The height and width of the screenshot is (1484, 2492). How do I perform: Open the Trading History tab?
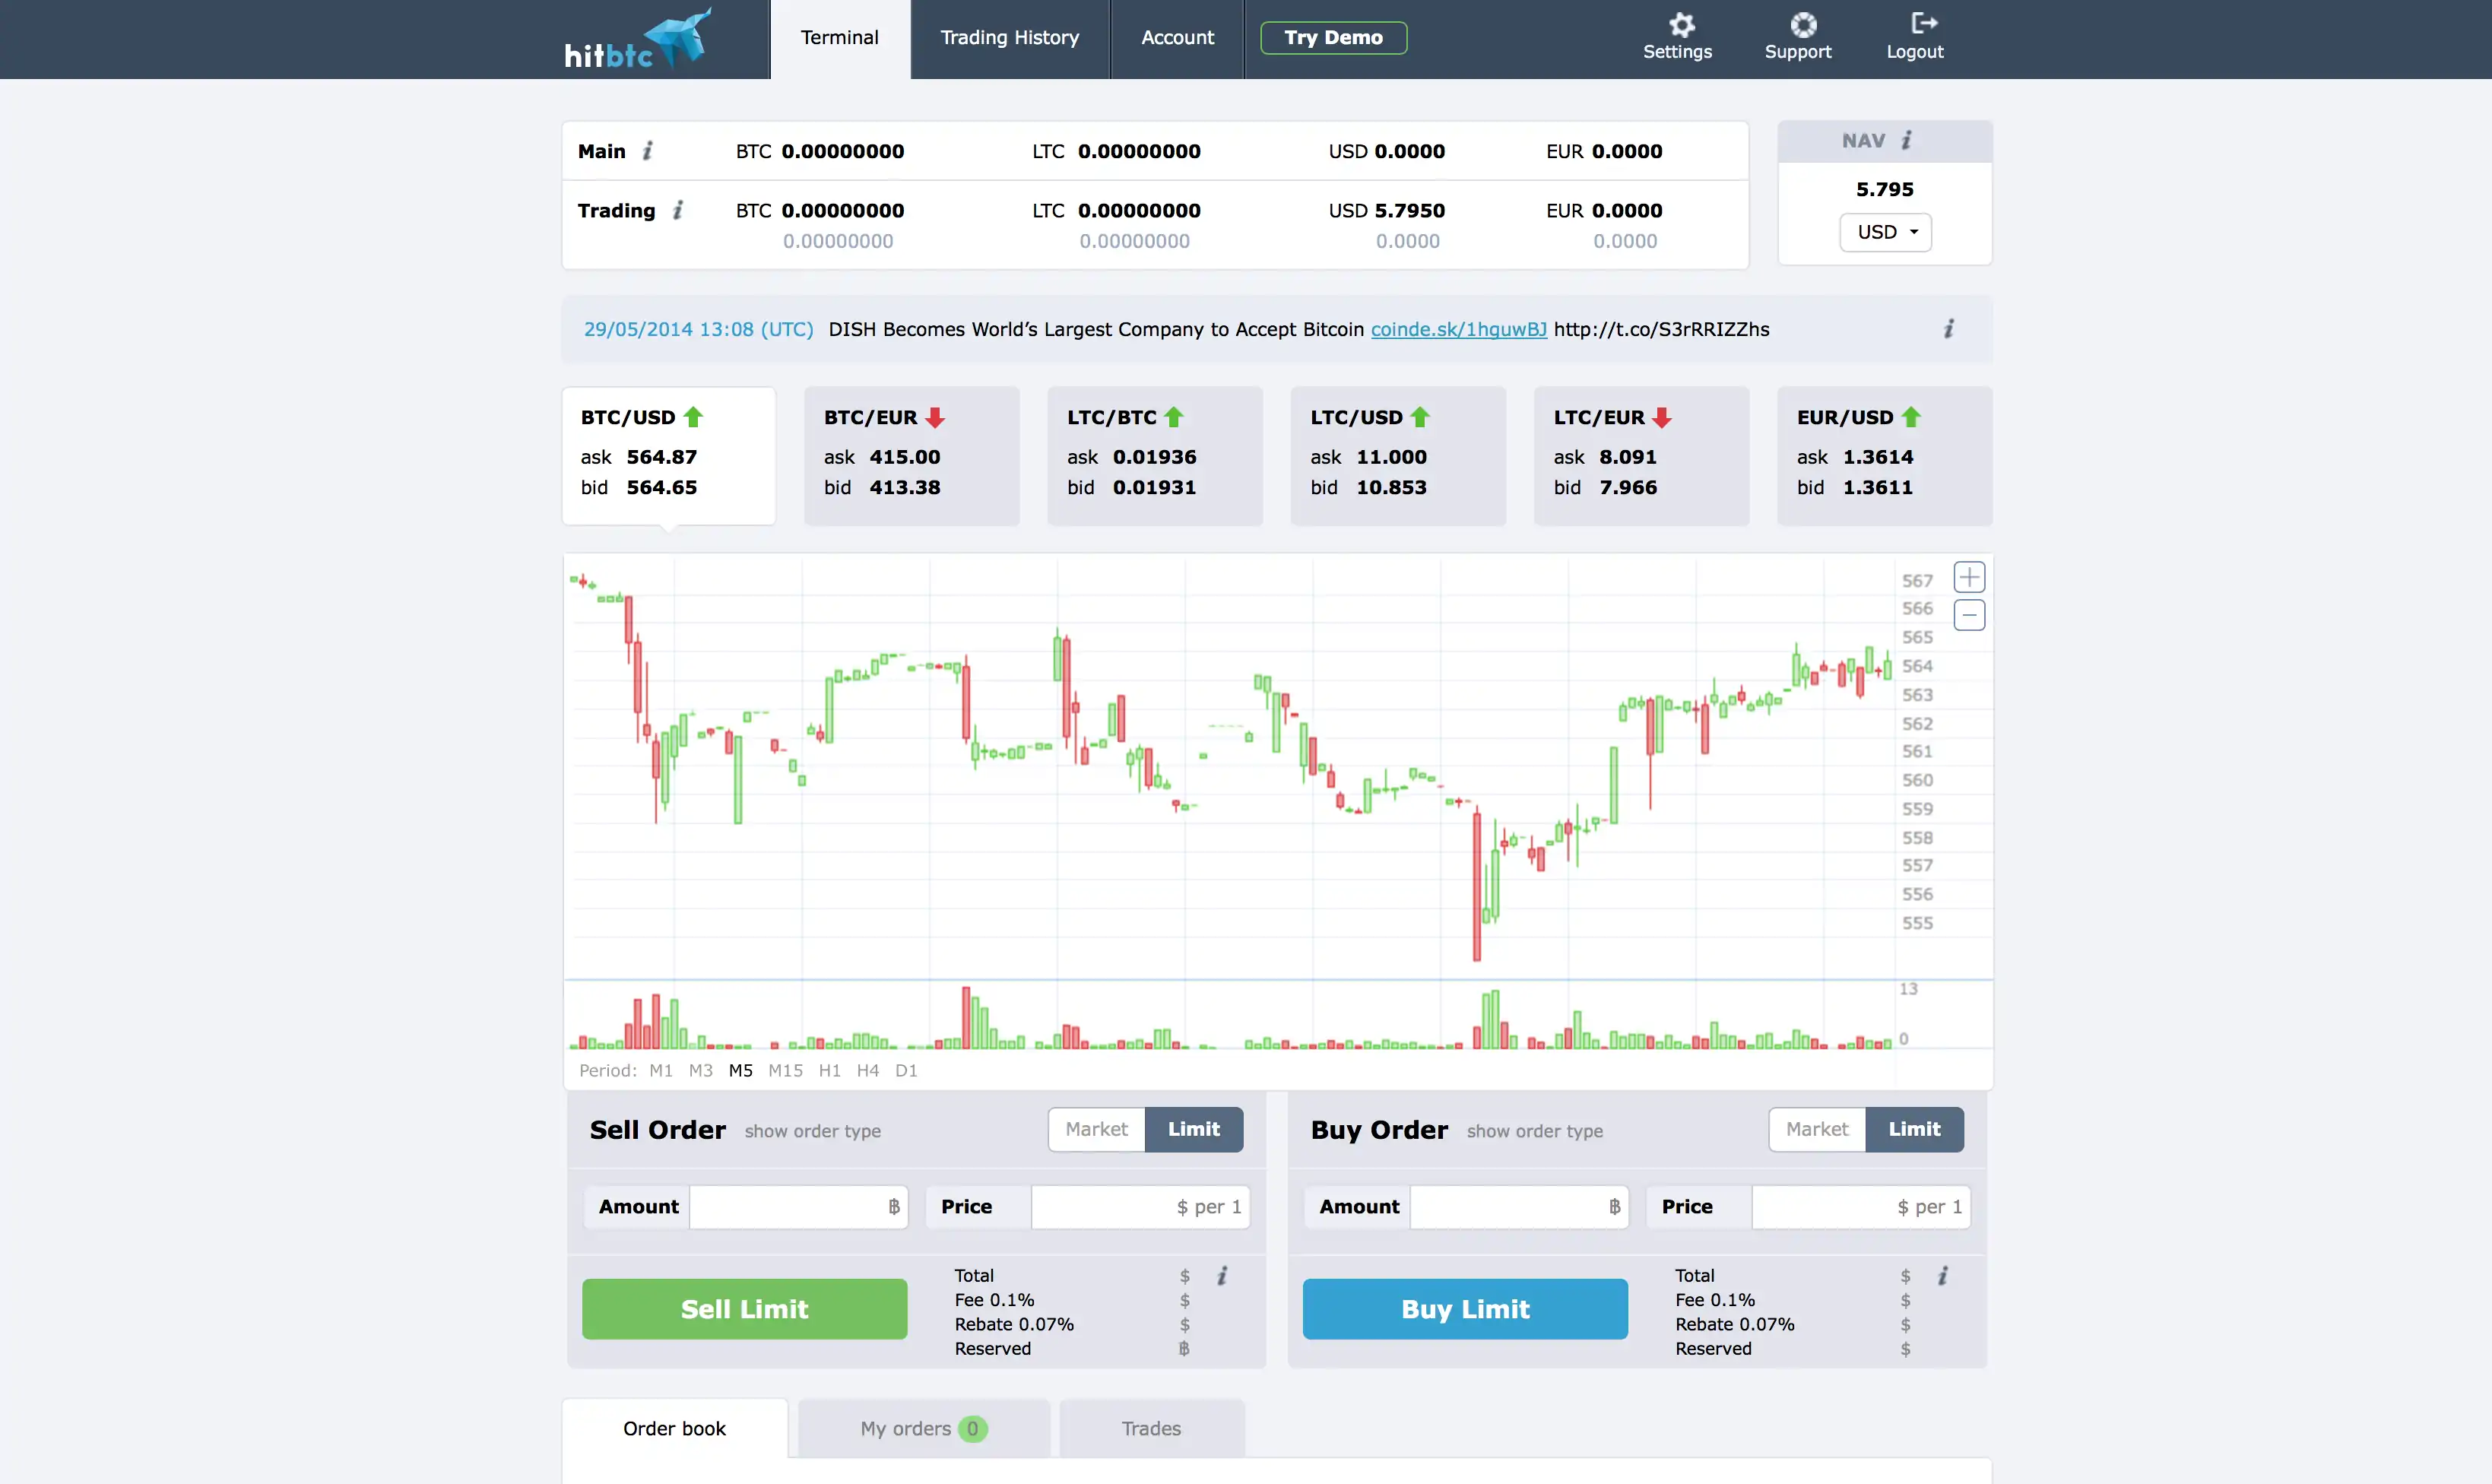pyautogui.click(x=1009, y=38)
